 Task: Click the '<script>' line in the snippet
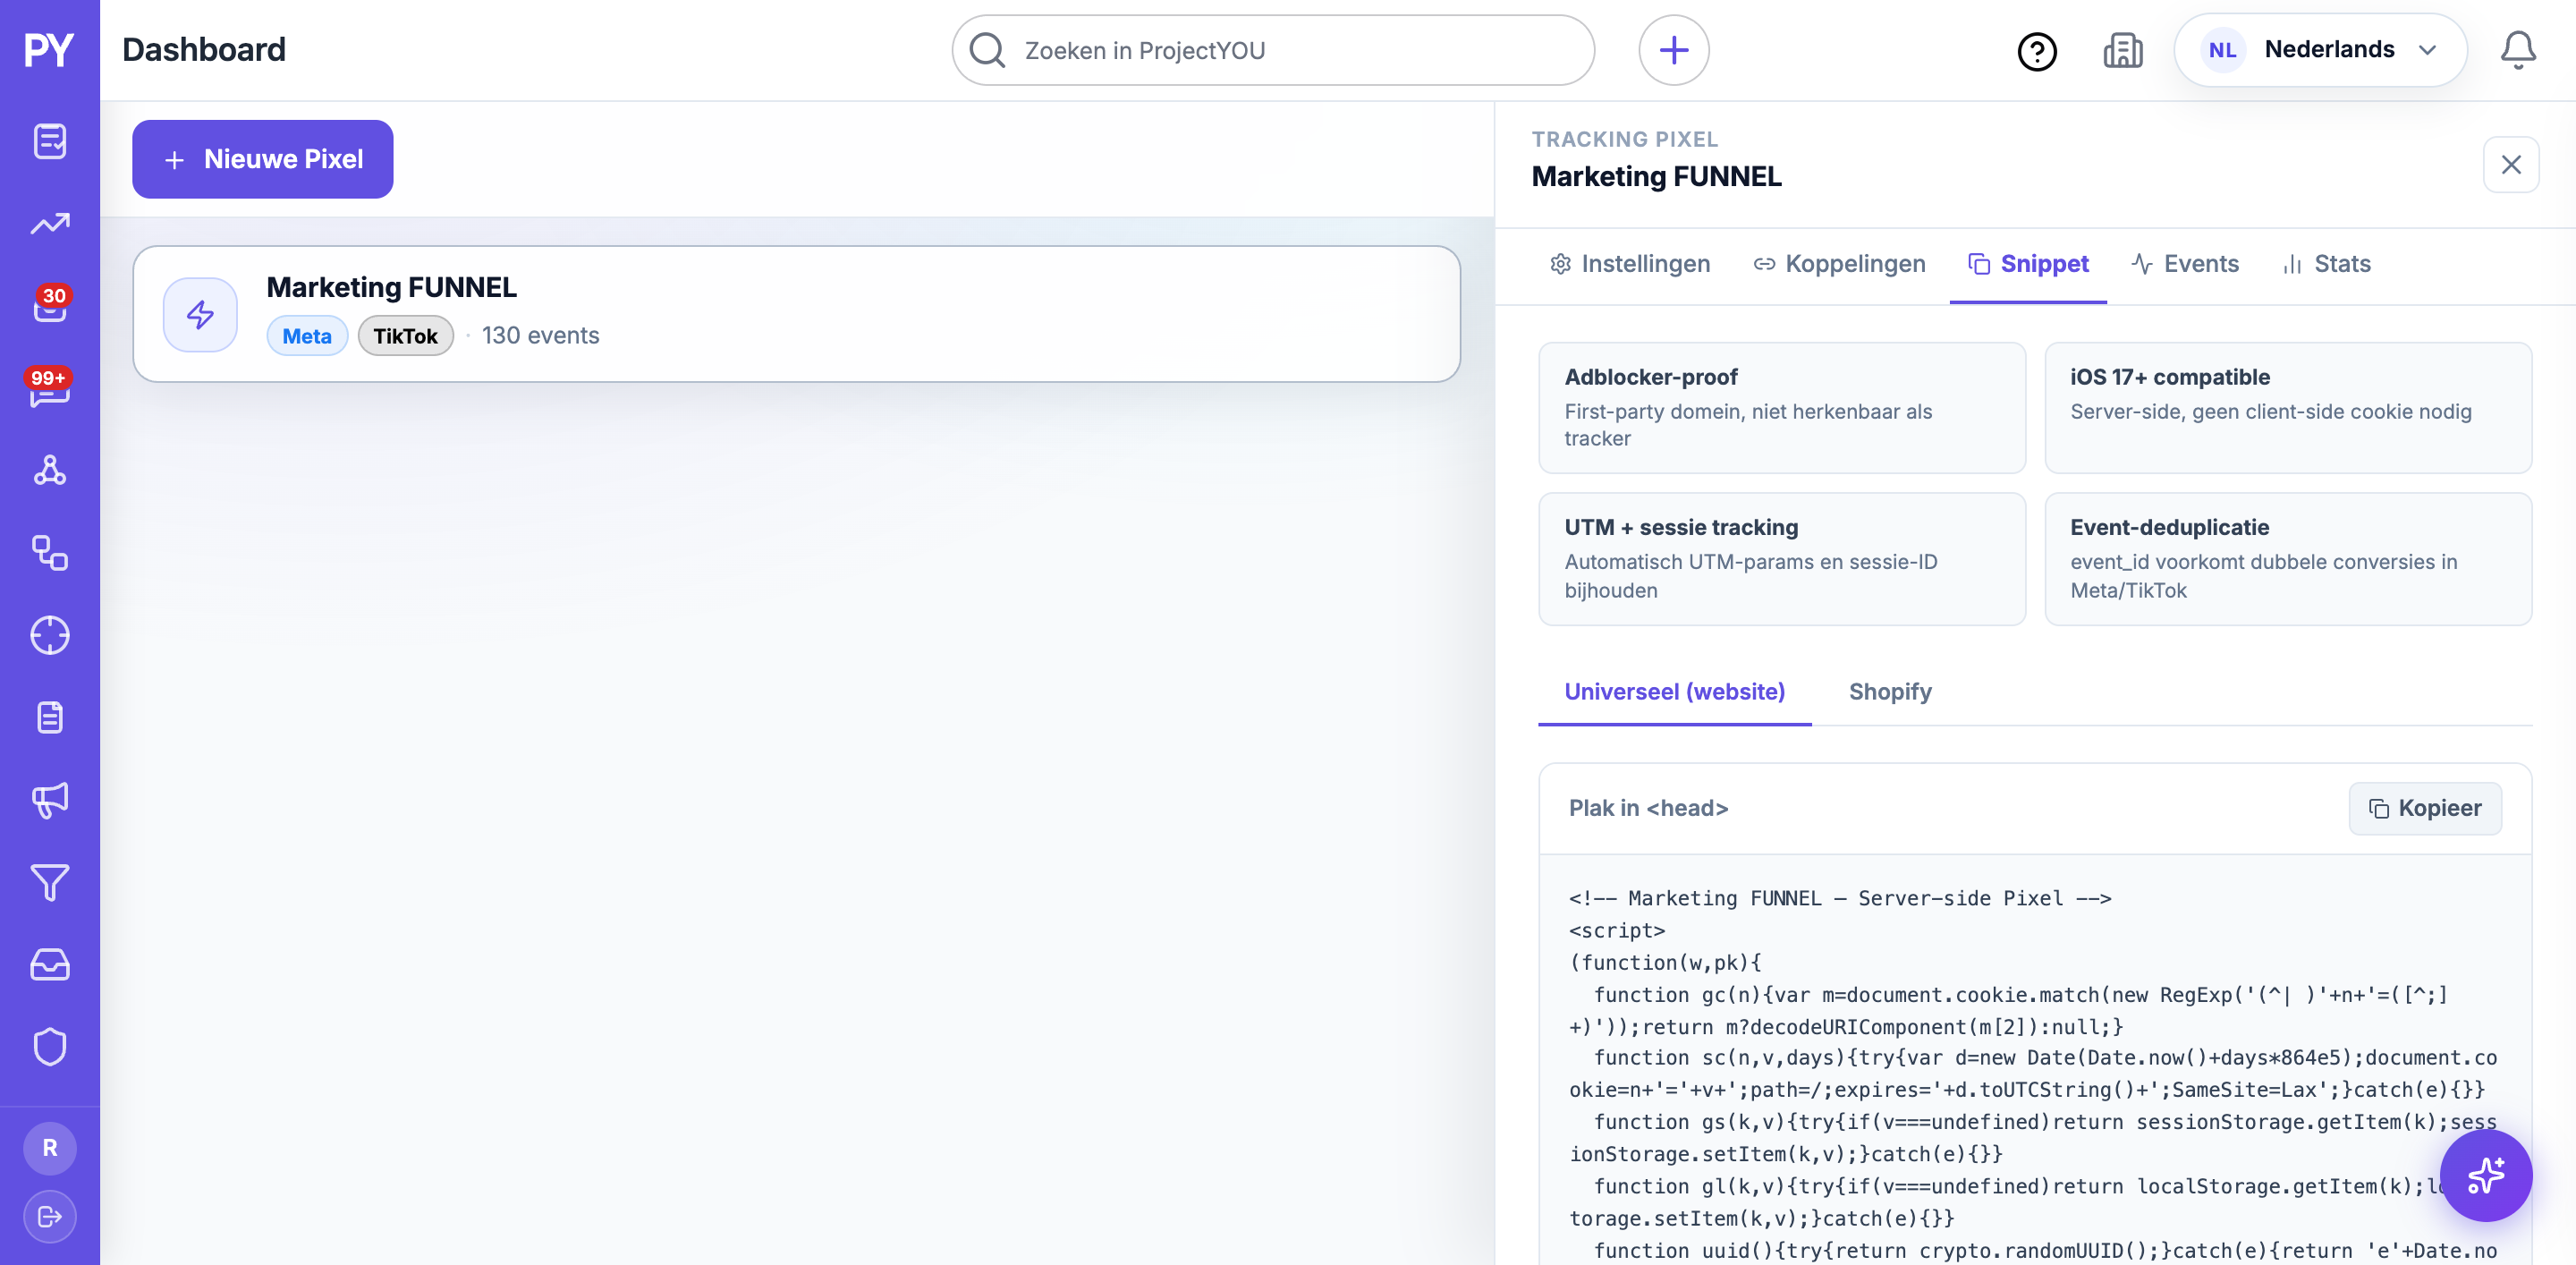pos(1616,930)
